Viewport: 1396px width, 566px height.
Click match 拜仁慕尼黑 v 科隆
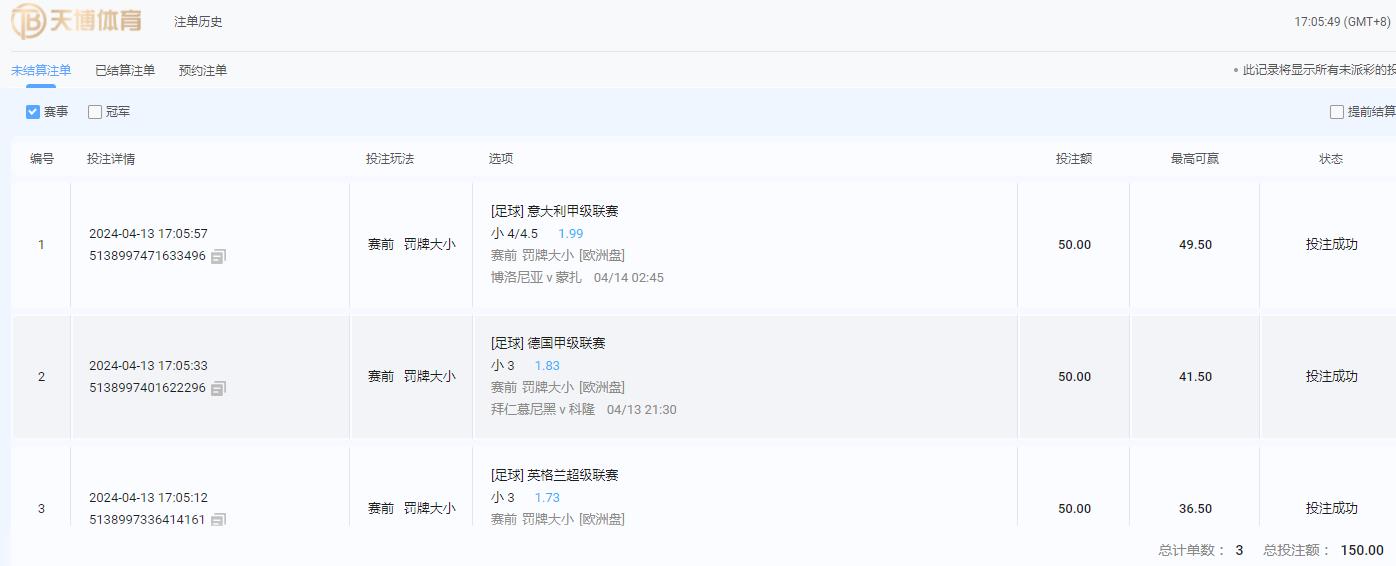click(543, 409)
